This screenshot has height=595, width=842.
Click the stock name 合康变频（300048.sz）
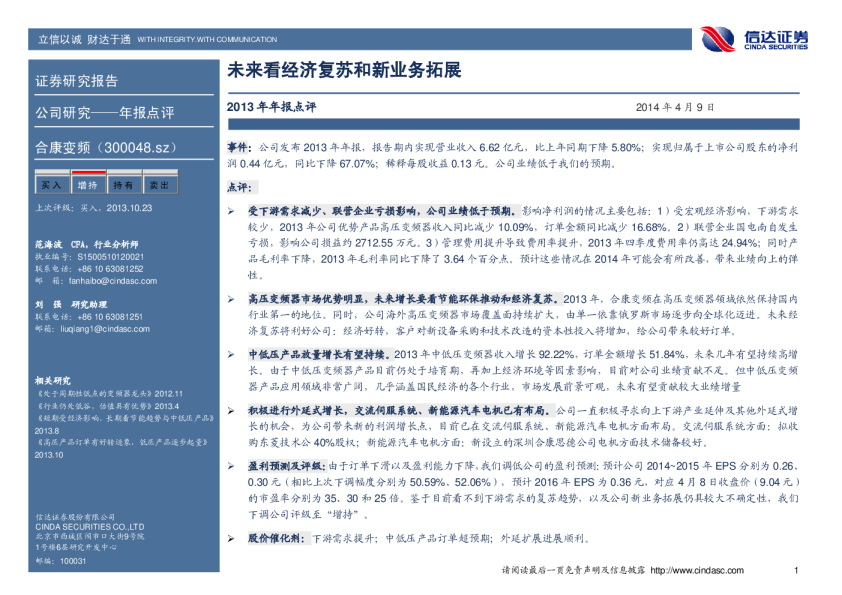click(x=106, y=147)
